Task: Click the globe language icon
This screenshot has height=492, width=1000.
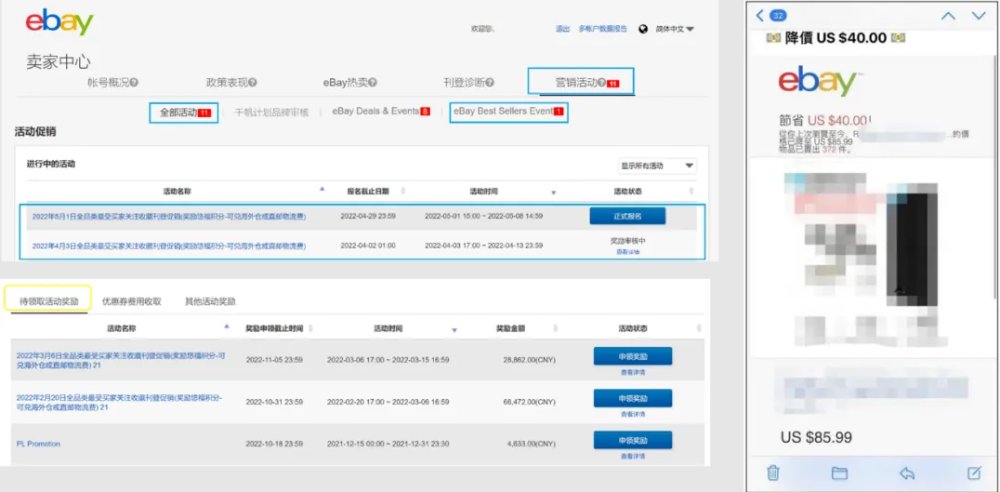Action: 643,29
